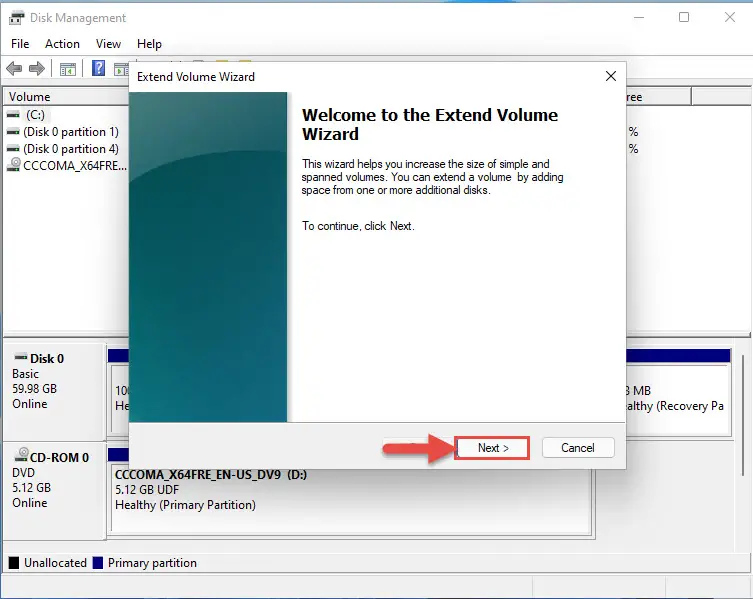Click the Disk 0 label in lower pane
The width and height of the screenshot is (753, 599).
(x=47, y=359)
